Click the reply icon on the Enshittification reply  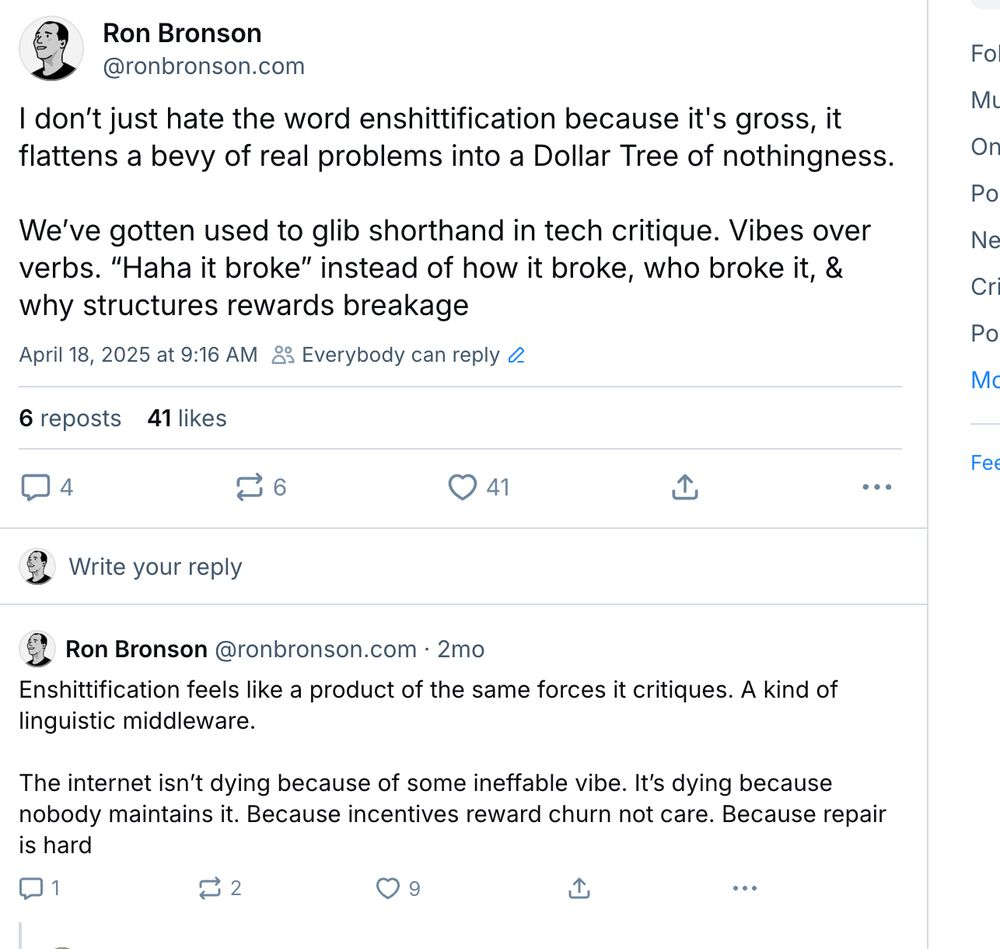[x=31, y=888]
